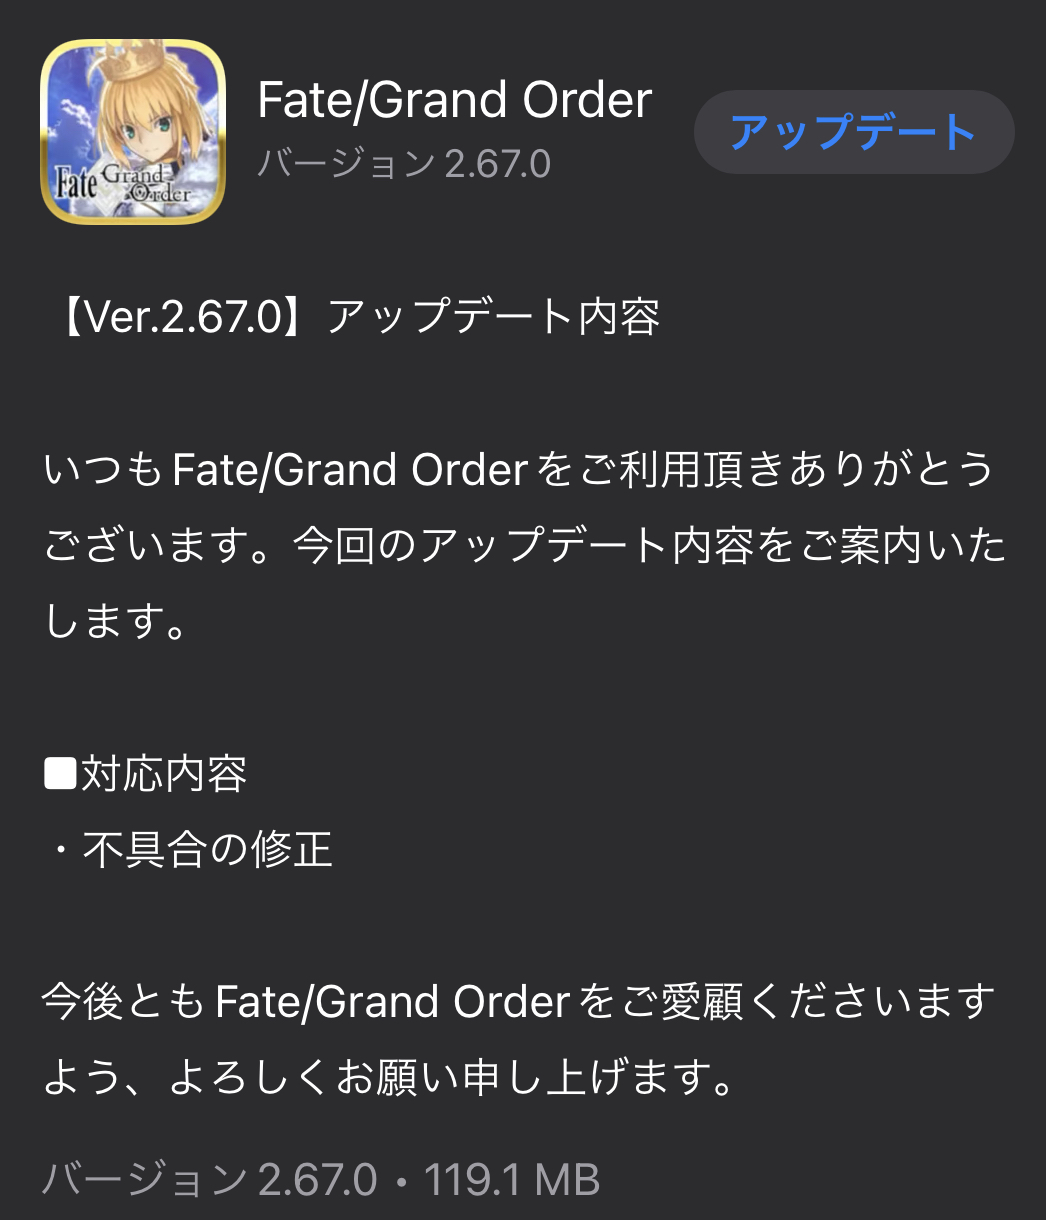Tap the バージョン 2.67.0 subtitle under the title
Viewport: 1046px width, 1220px height.
(404, 164)
